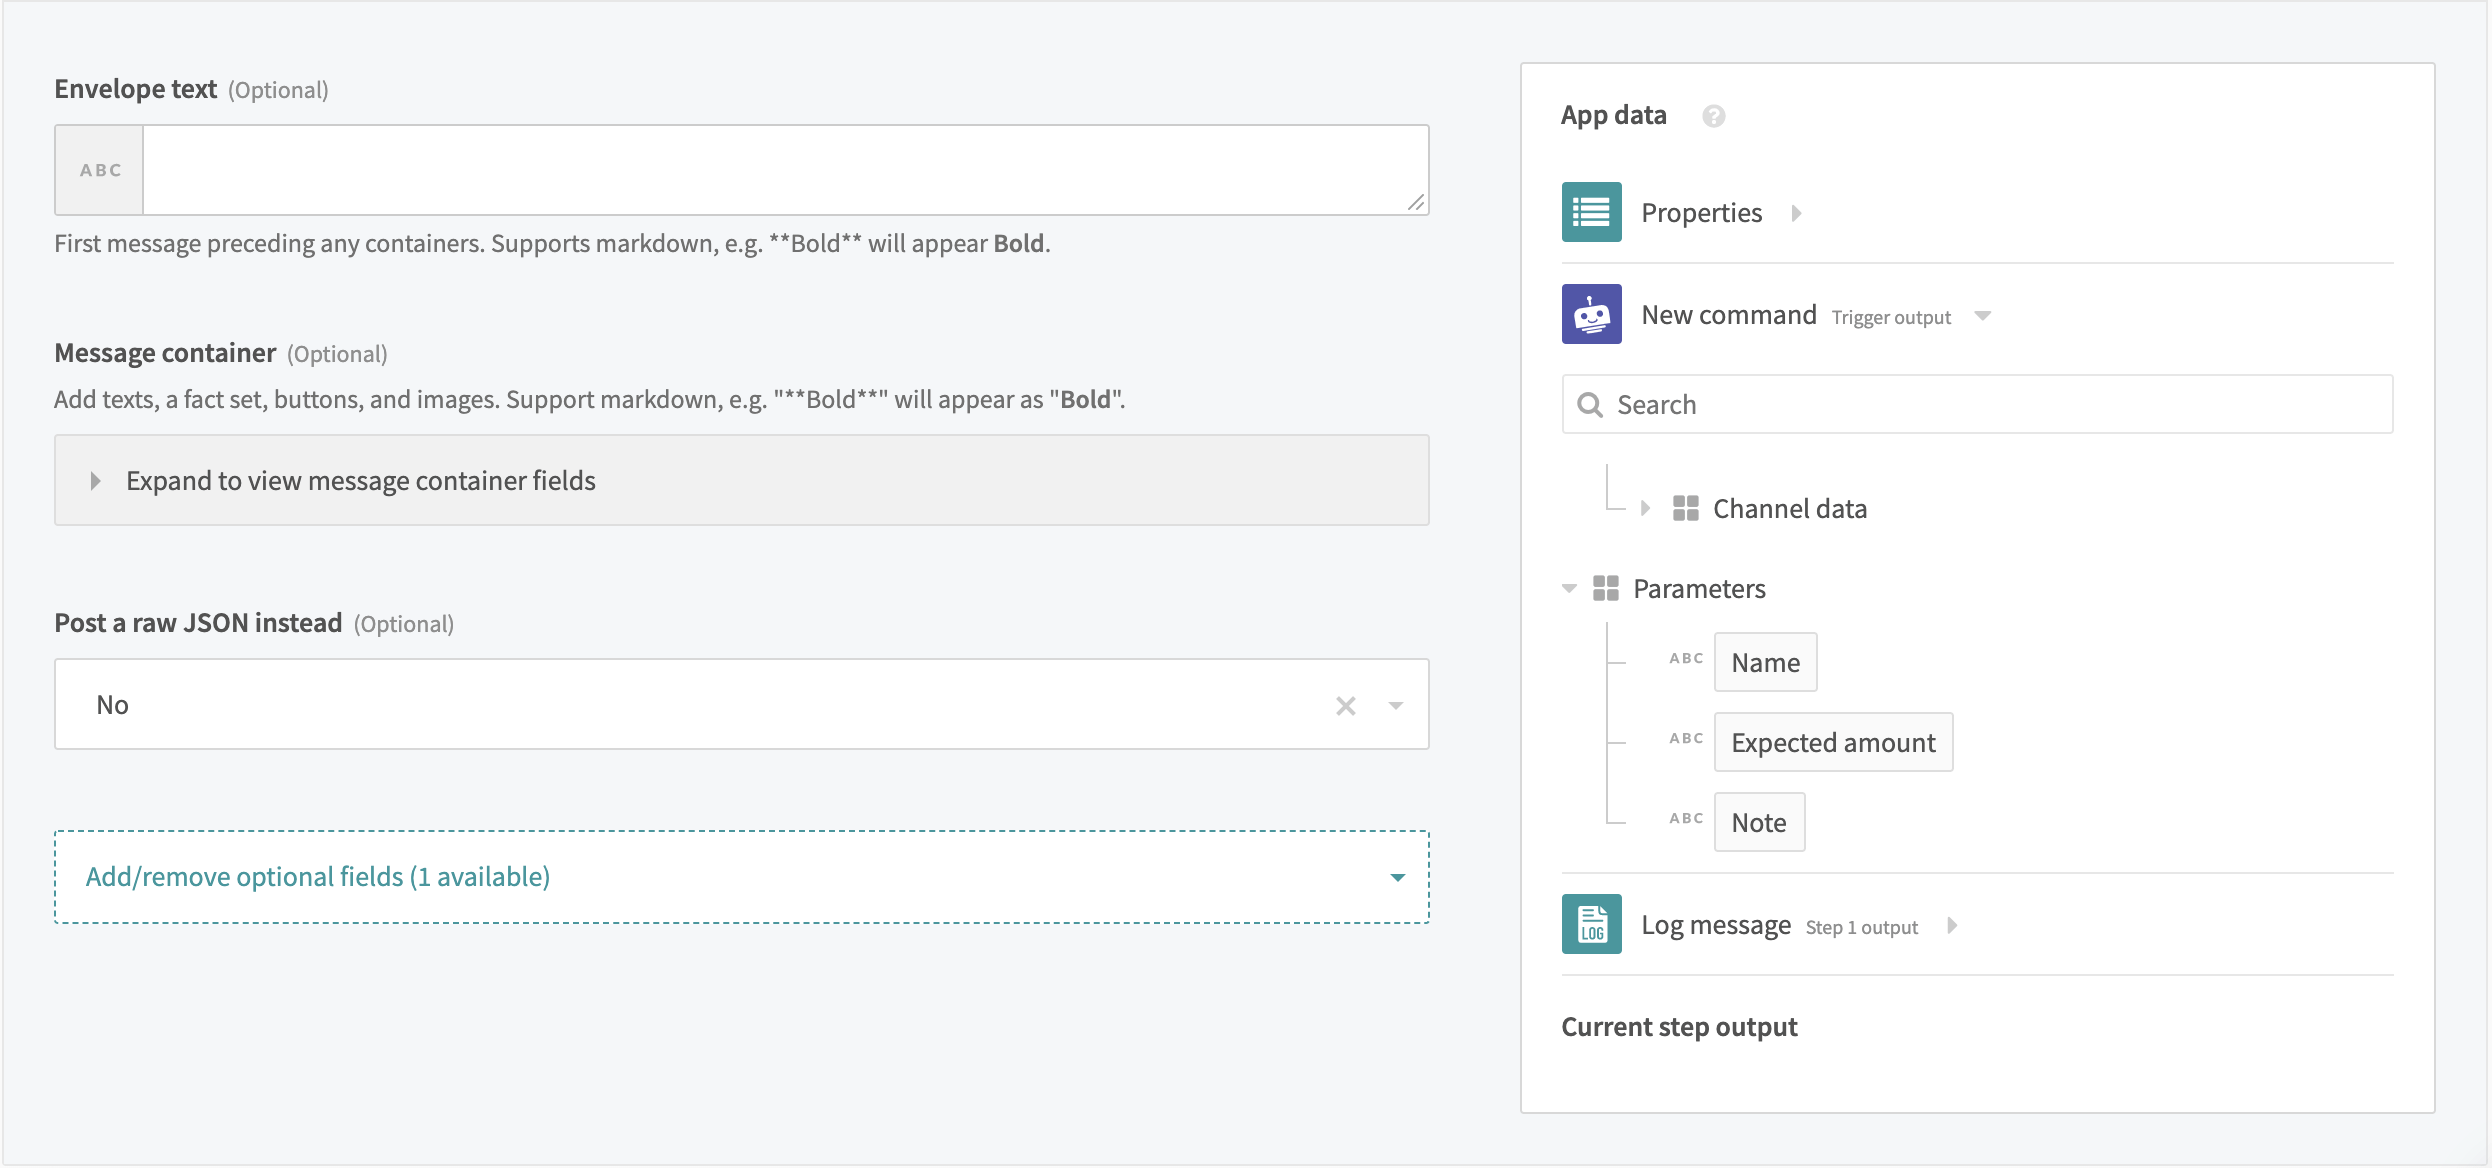The image size is (2492, 1168).
Task: Click the search magnifier icon
Action: 1589,405
